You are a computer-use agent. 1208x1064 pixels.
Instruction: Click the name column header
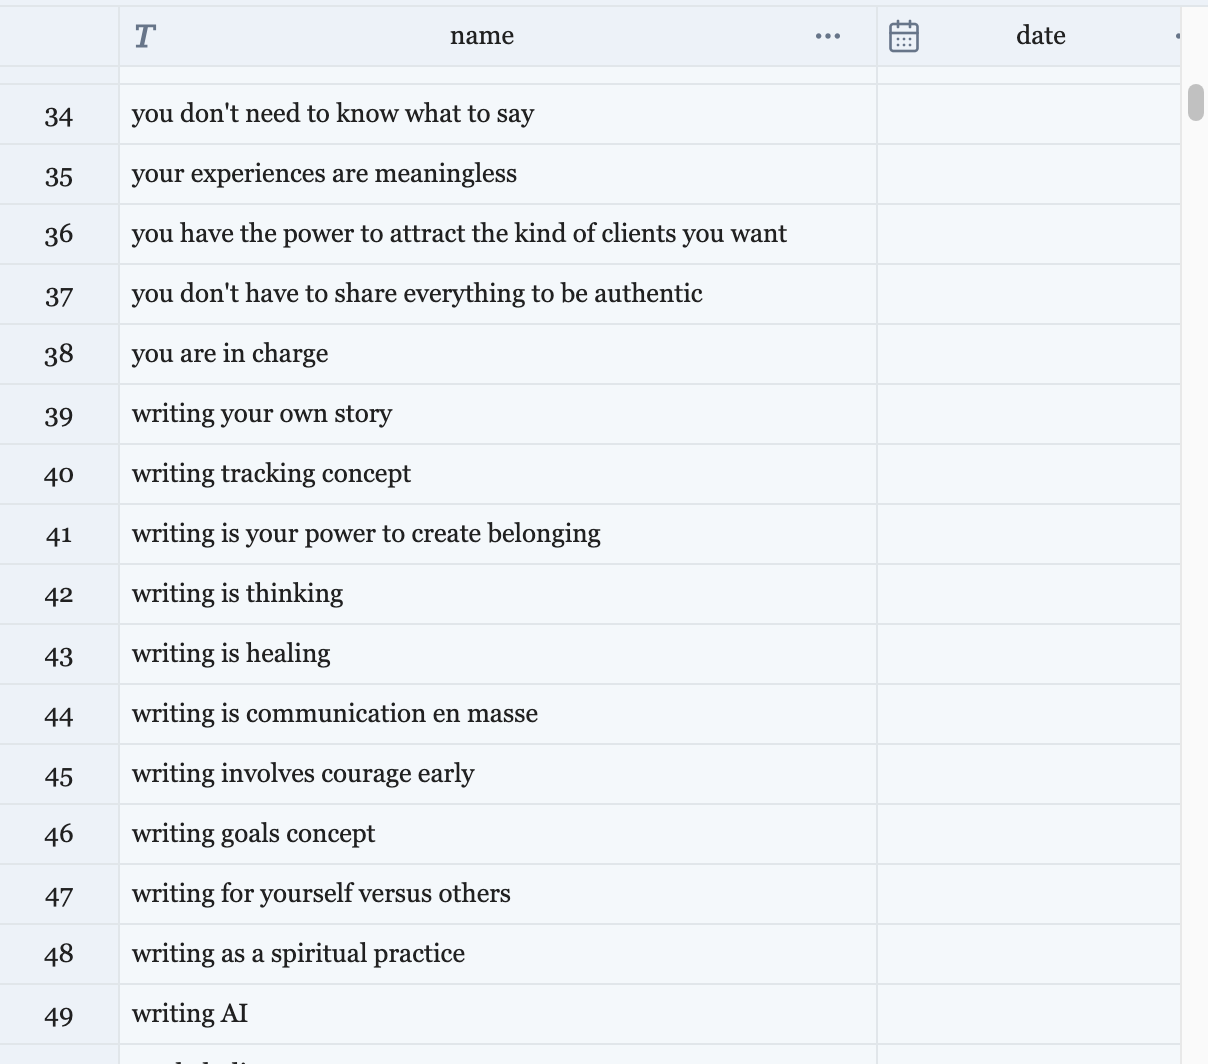pos(482,37)
